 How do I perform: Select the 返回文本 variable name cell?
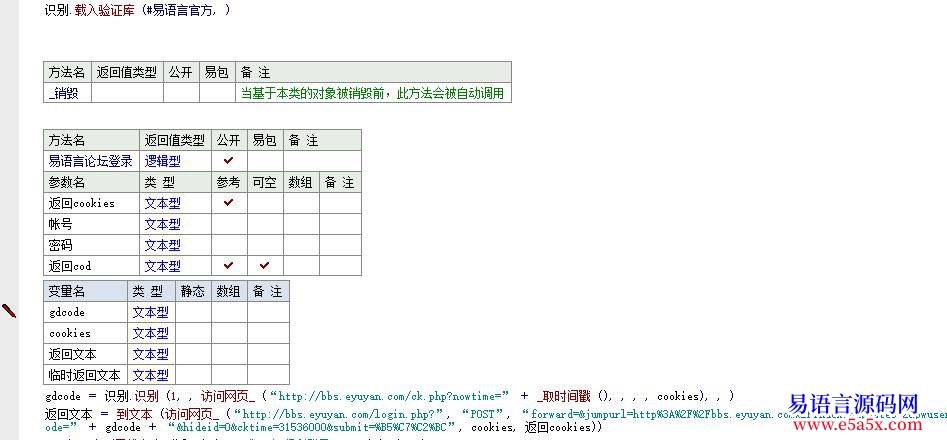point(85,354)
